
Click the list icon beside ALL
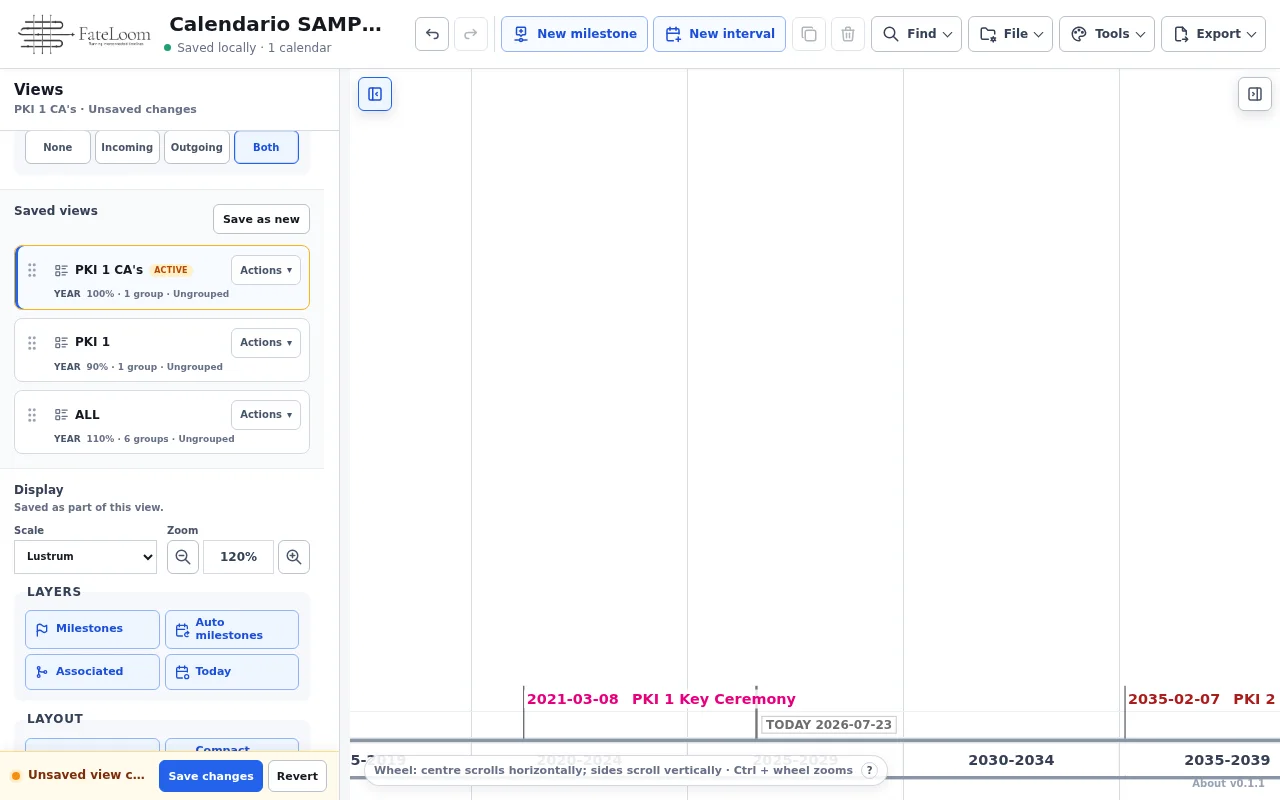tap(61, 415)
